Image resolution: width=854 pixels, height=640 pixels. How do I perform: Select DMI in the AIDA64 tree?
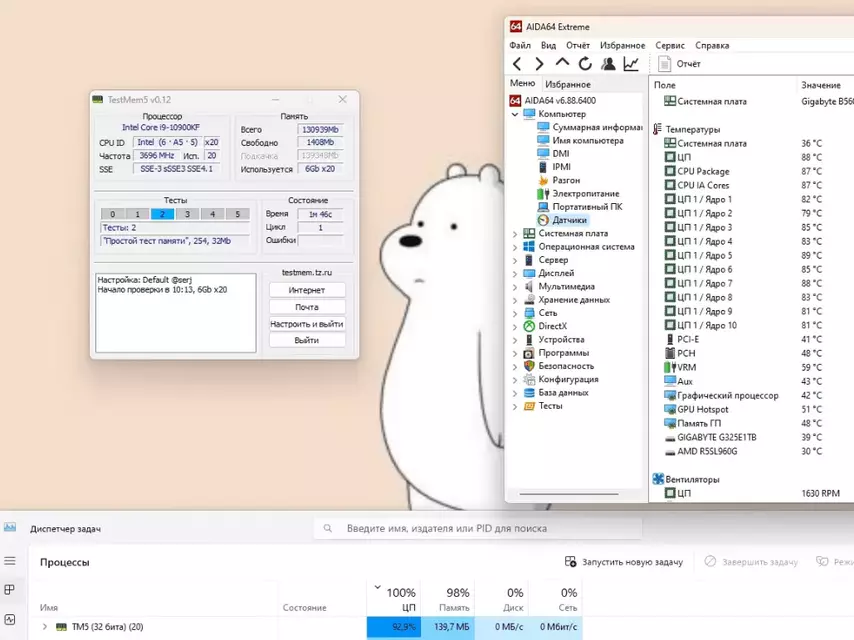tap(553, 154)
